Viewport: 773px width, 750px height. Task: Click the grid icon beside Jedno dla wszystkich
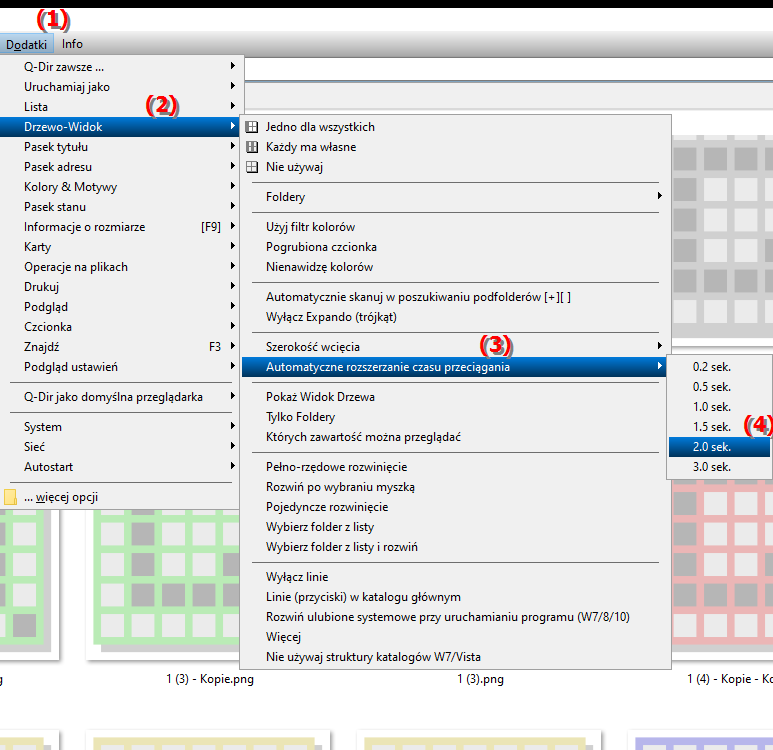pos(251,127)
